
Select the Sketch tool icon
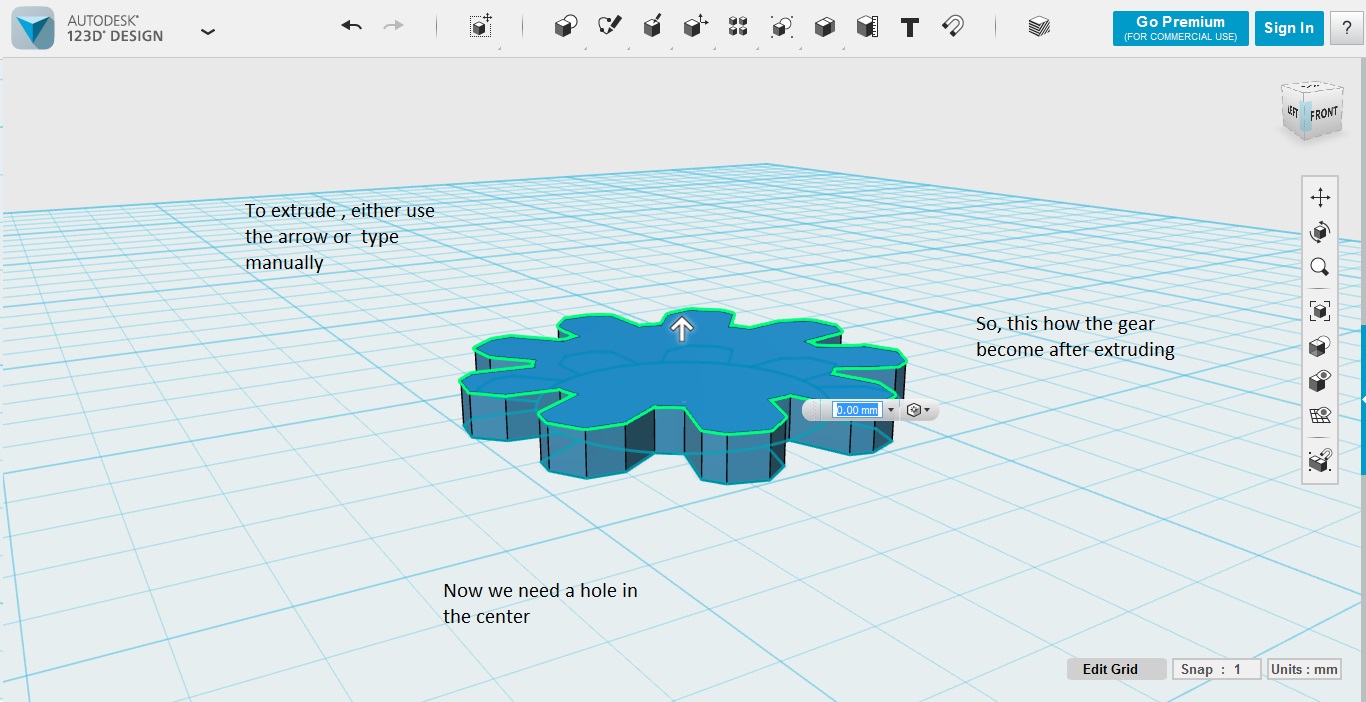609,27
